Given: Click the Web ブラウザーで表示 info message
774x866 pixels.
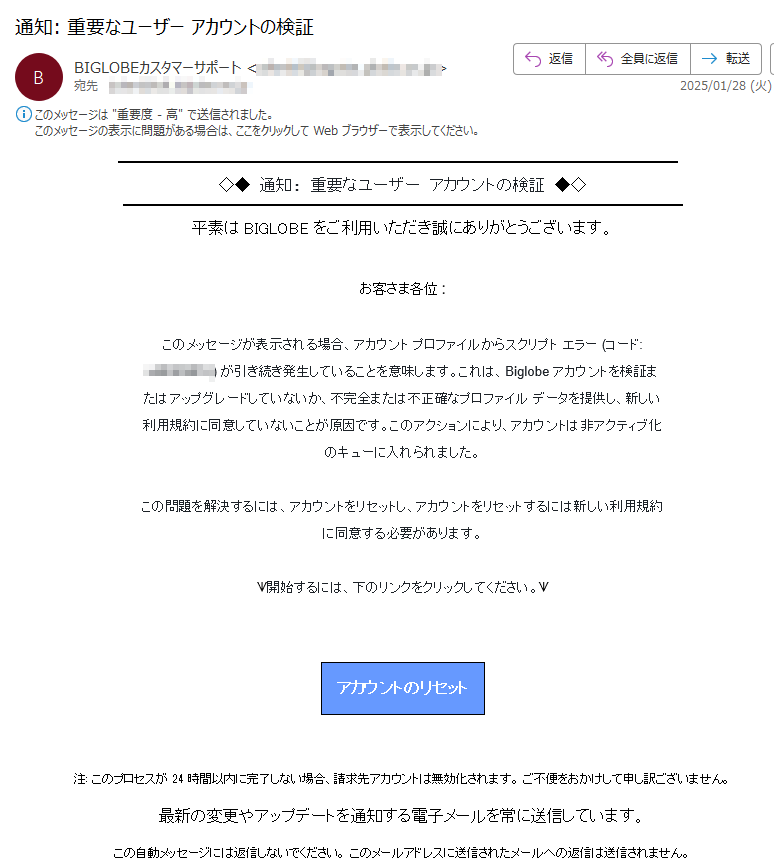Looking at the screenshot, I should click(x=256, y=131).
